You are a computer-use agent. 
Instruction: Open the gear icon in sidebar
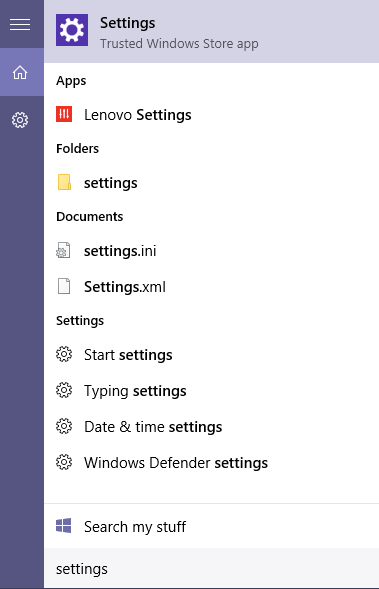click(20, 120)
